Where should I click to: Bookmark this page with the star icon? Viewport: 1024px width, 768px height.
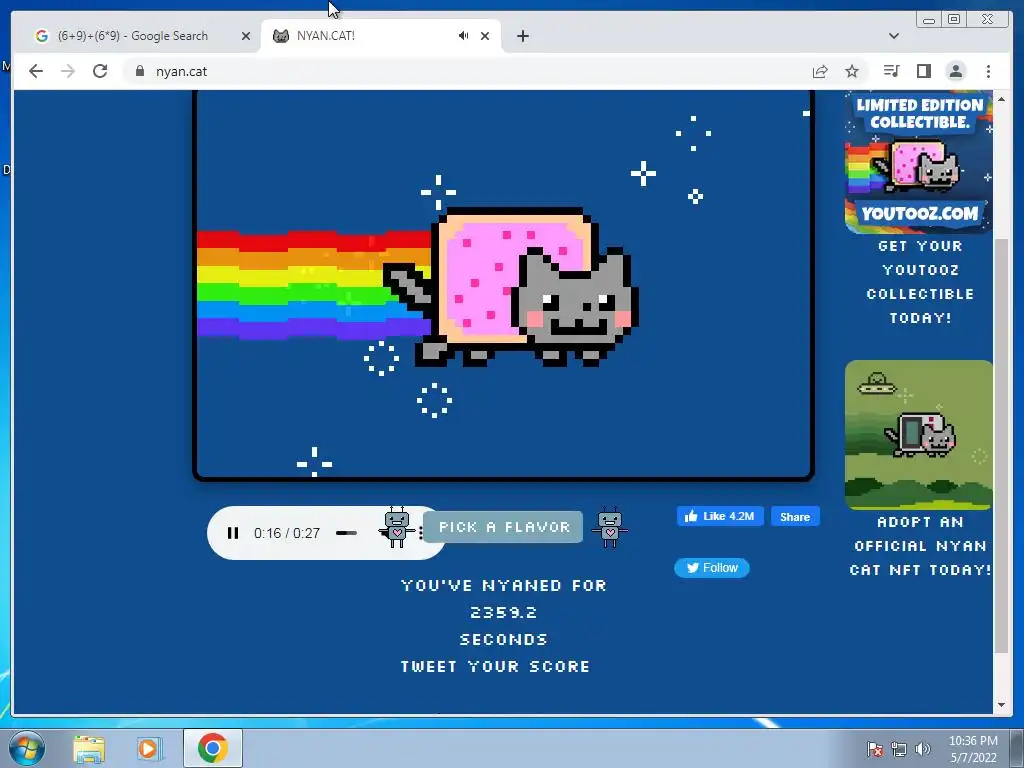pos(852,71)
